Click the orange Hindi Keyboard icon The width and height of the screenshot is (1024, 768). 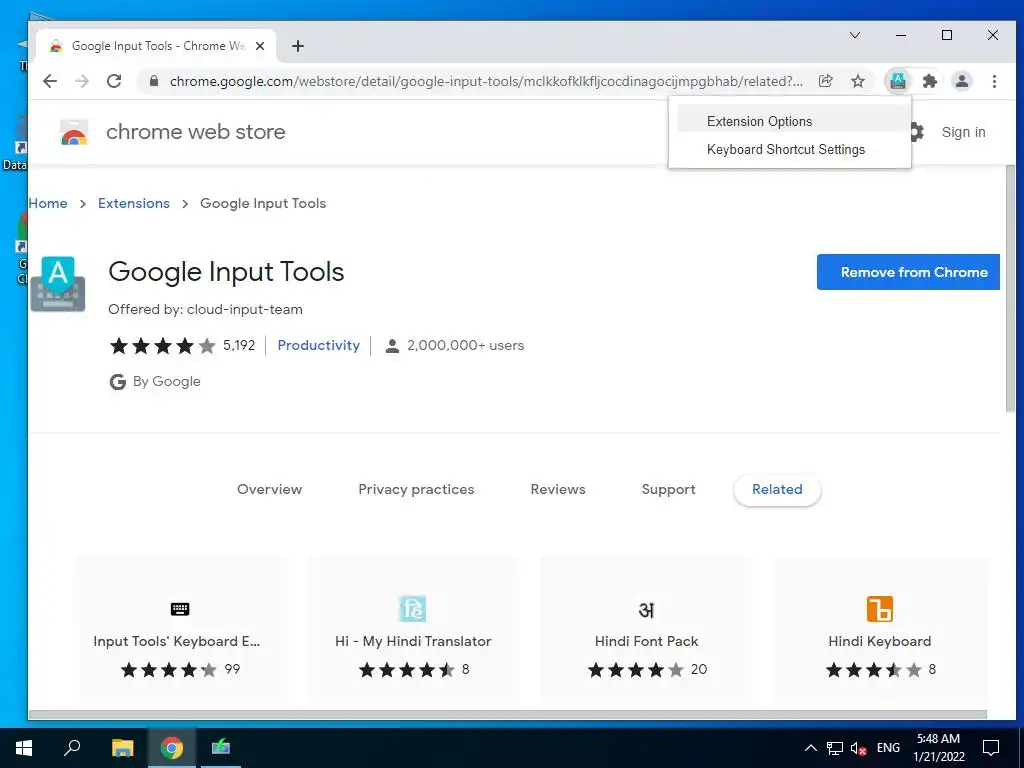point(879,609)
